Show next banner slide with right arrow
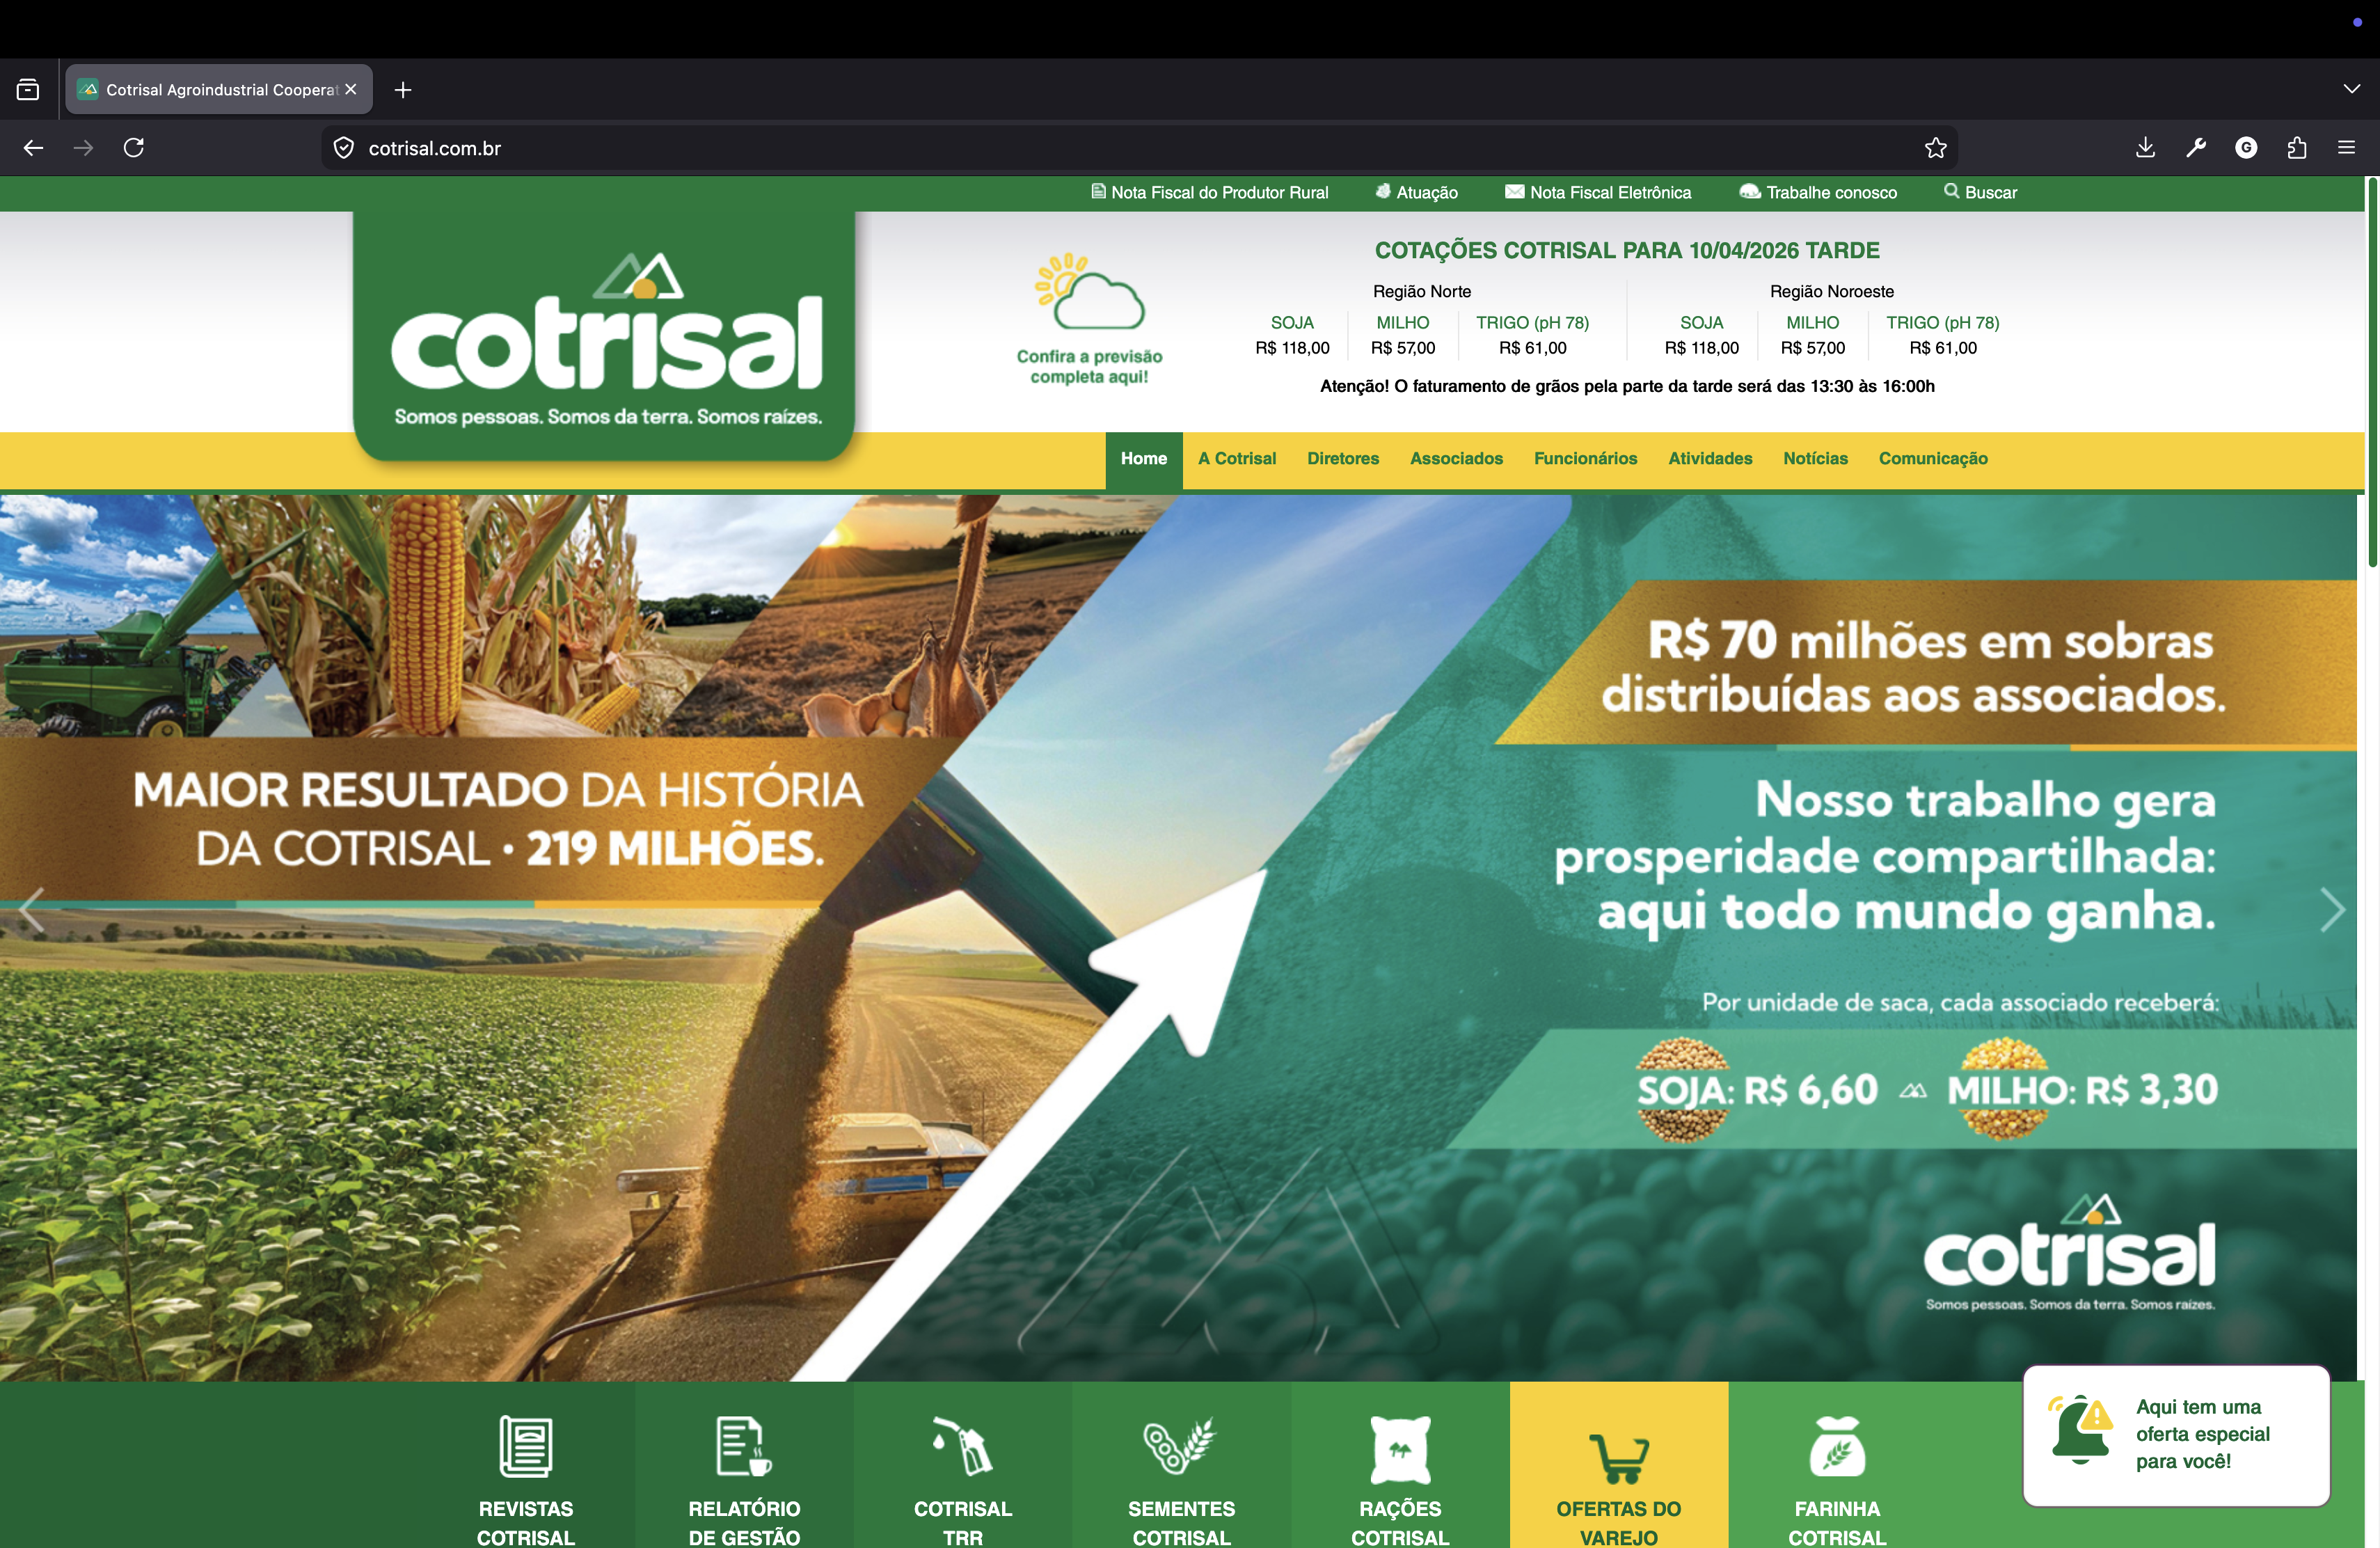The height and width of the screenshot is (1548, 2380). click(x=2332, y=910)
